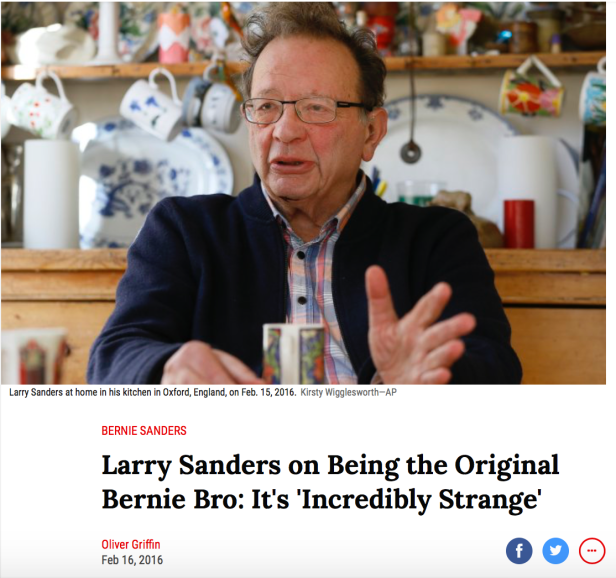Click the blurred mug in bottom-left corner
The image size is (616, 578).
point(35,356)
